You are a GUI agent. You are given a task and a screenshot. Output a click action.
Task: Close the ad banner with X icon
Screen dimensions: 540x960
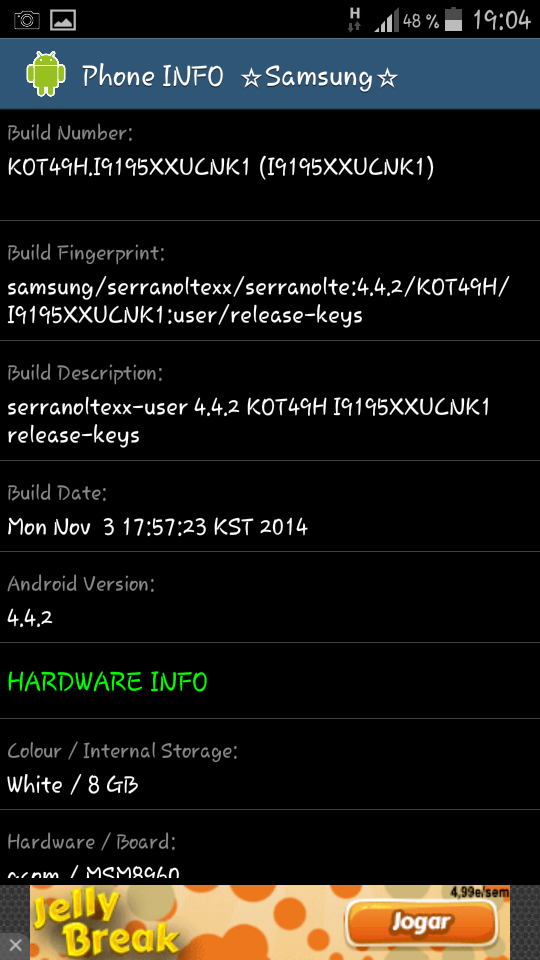[x=15, y=945]
